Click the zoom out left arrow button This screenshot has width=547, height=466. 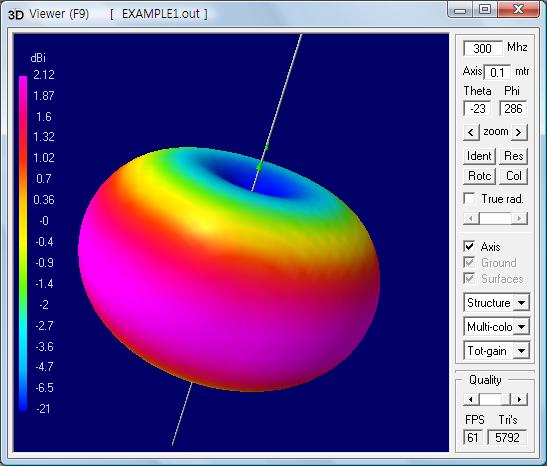pyautogui.click(x=471, y=133)
